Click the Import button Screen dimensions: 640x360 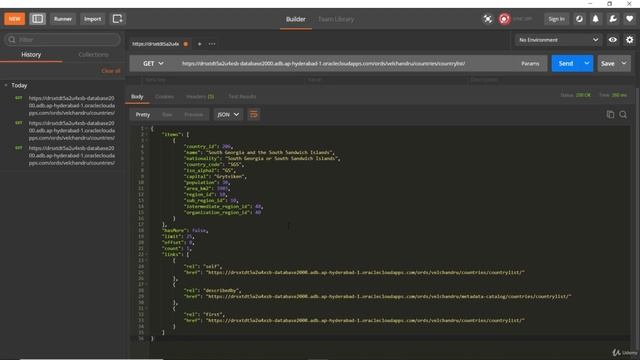click(93, 19)
